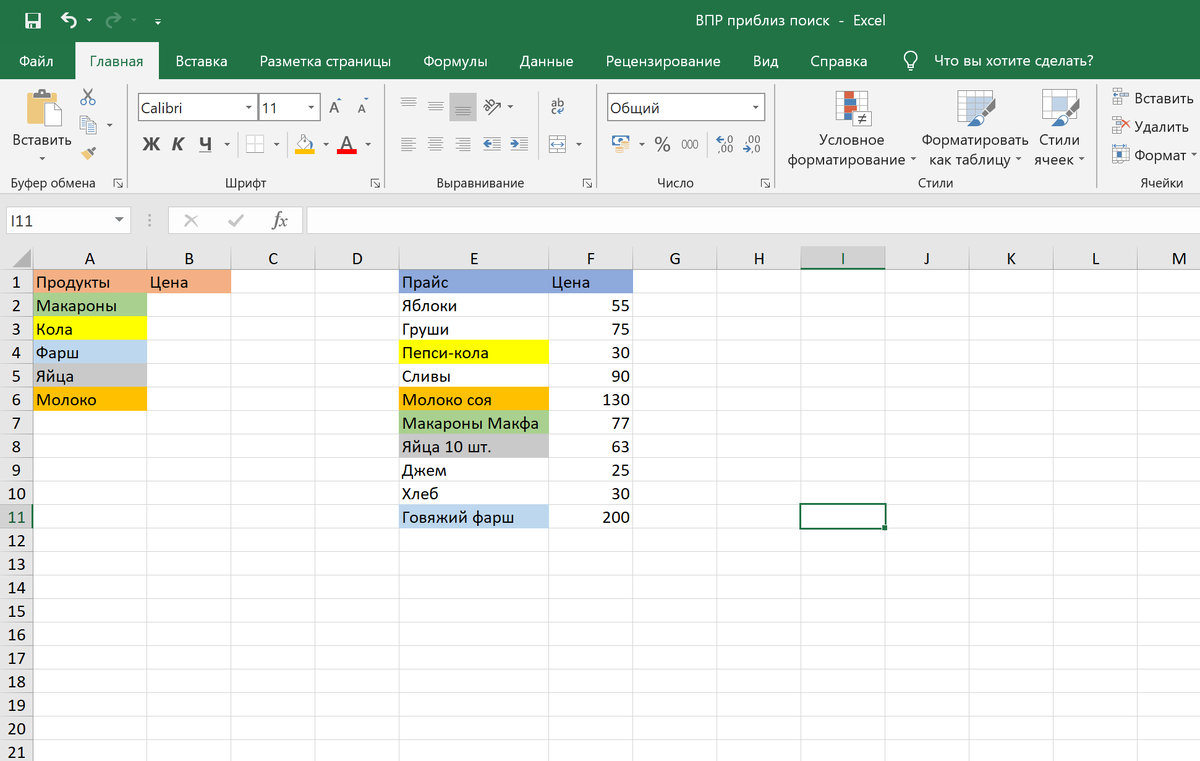The width and height of the screenshot is (1200, 761).
Task: Toggle underline Ч formatting
Action: (205, 144)
